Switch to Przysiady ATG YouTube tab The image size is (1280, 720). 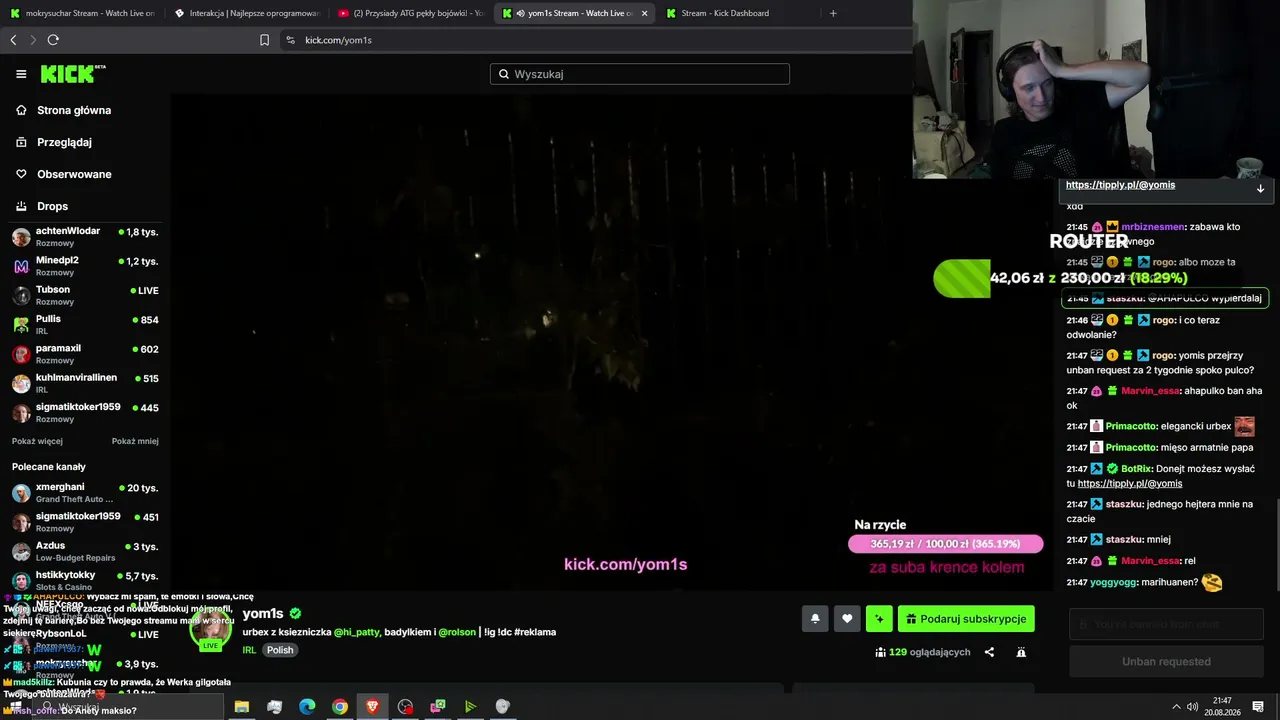click(410, 13)
